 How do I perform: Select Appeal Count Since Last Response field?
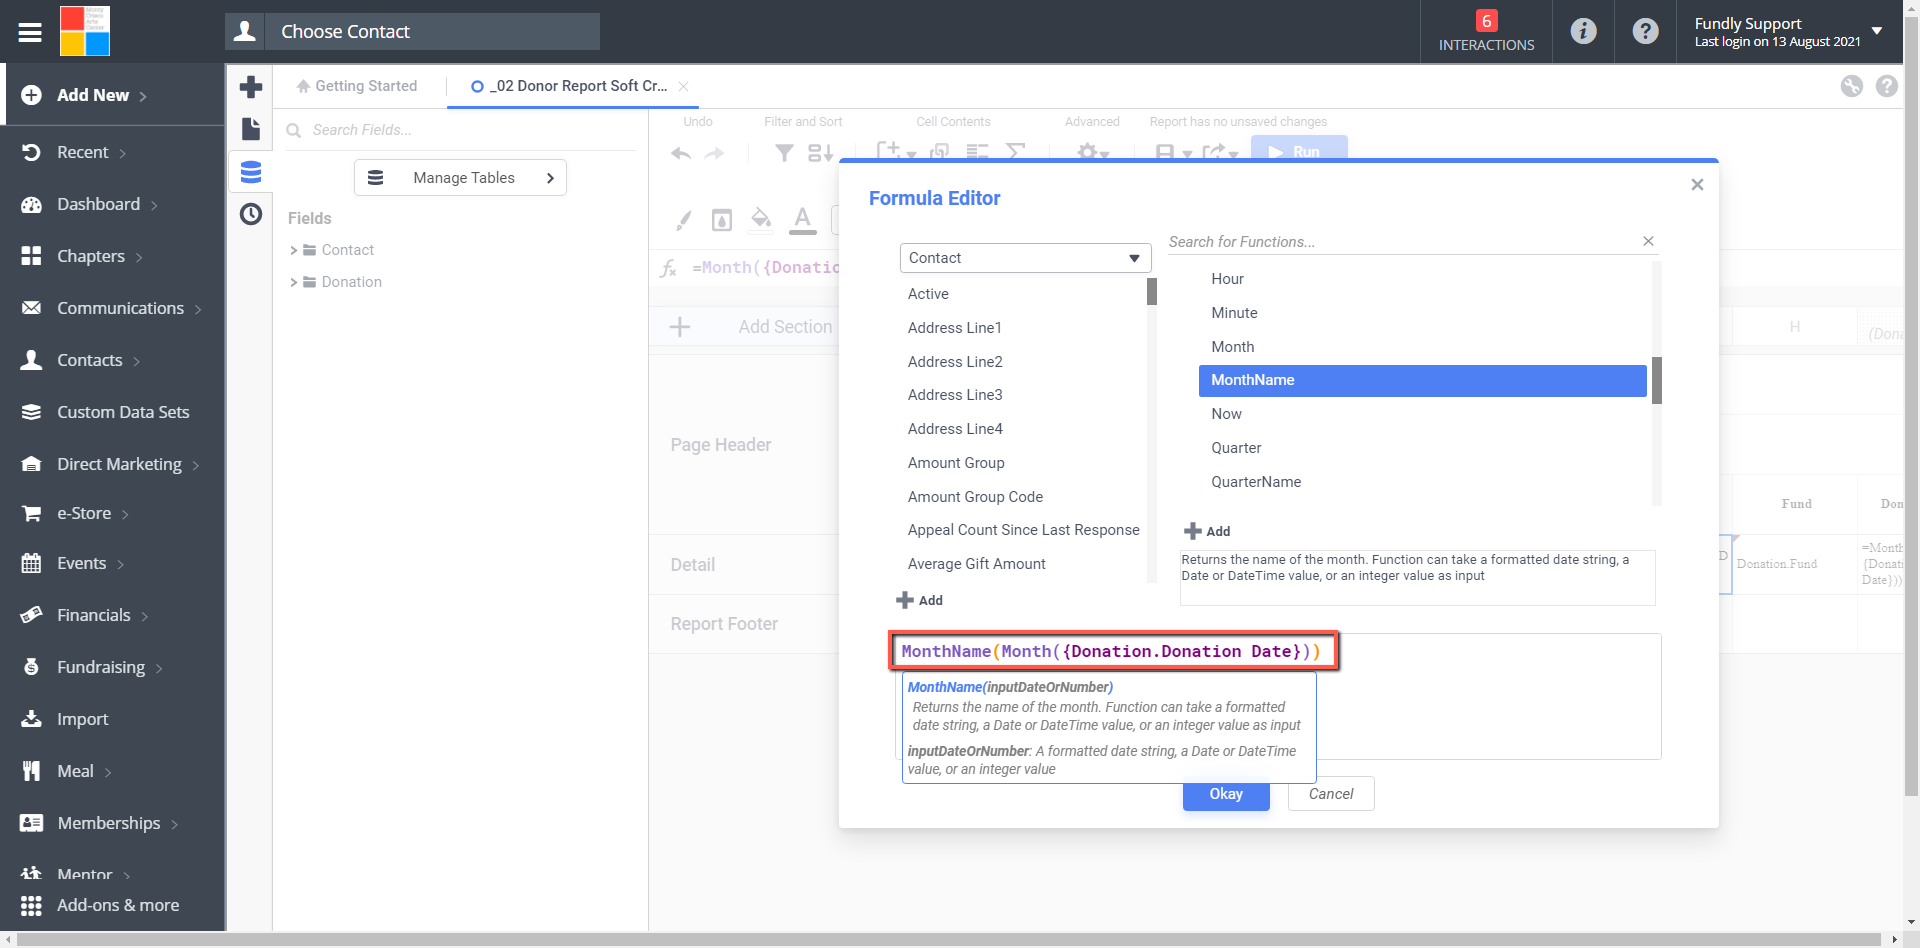[1023, 530]
